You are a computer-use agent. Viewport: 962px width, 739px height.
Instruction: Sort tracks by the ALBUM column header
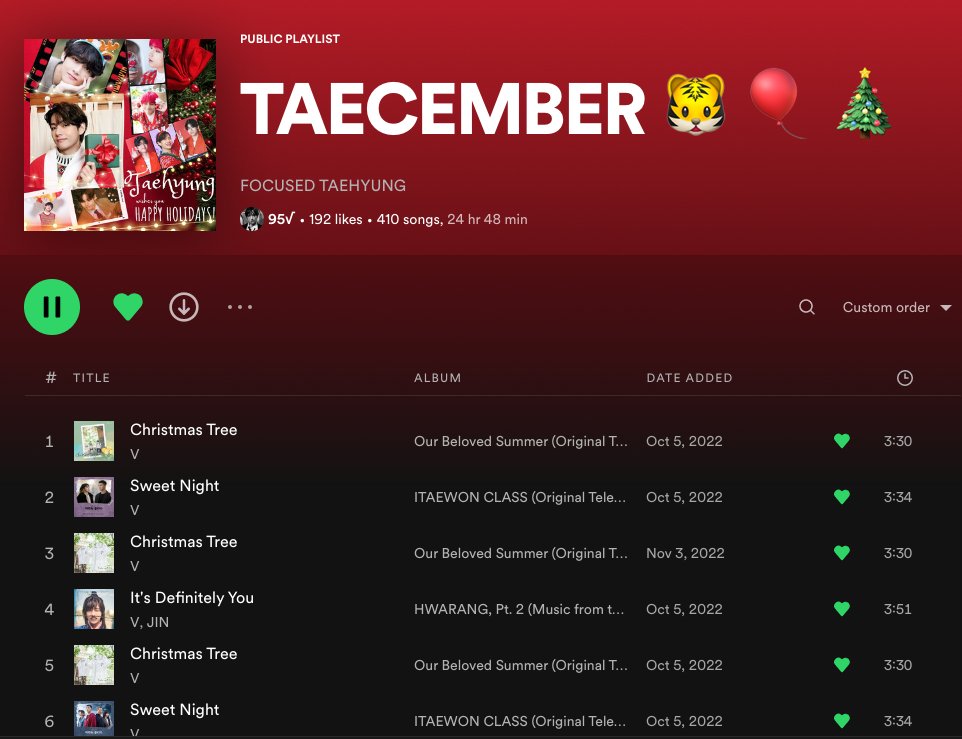437,378
